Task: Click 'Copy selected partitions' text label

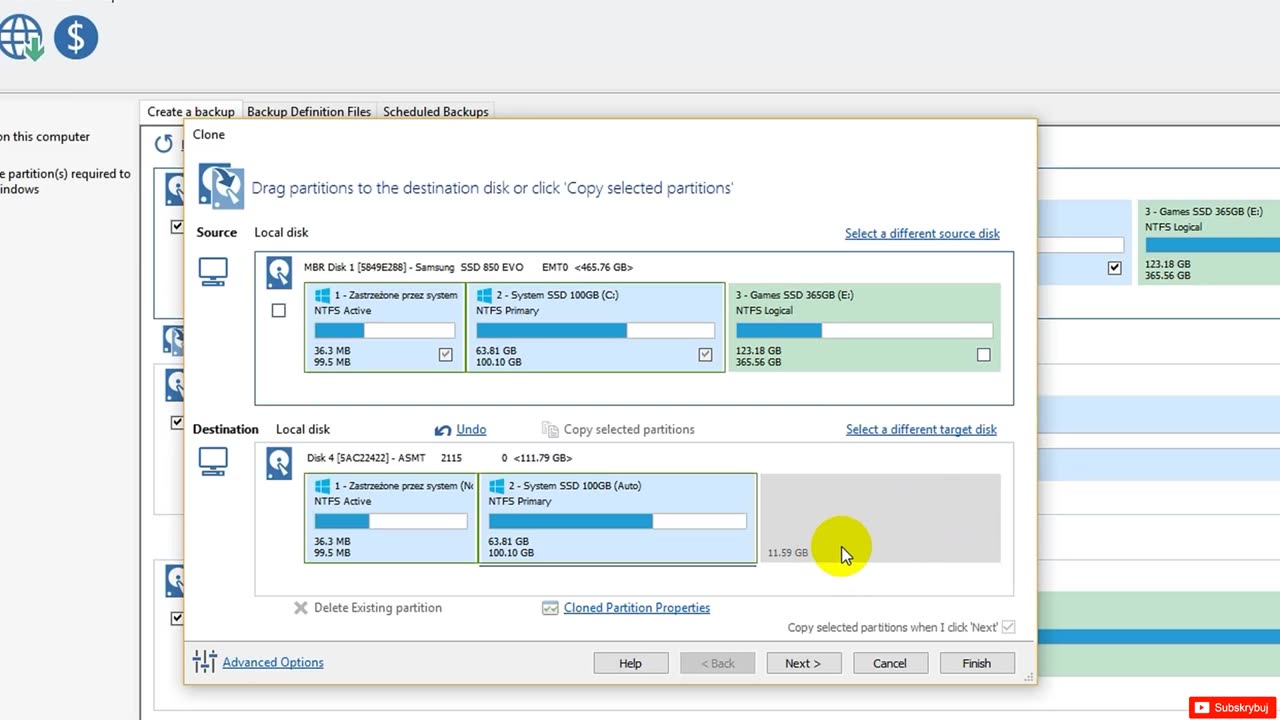Action: click(629, 430)
